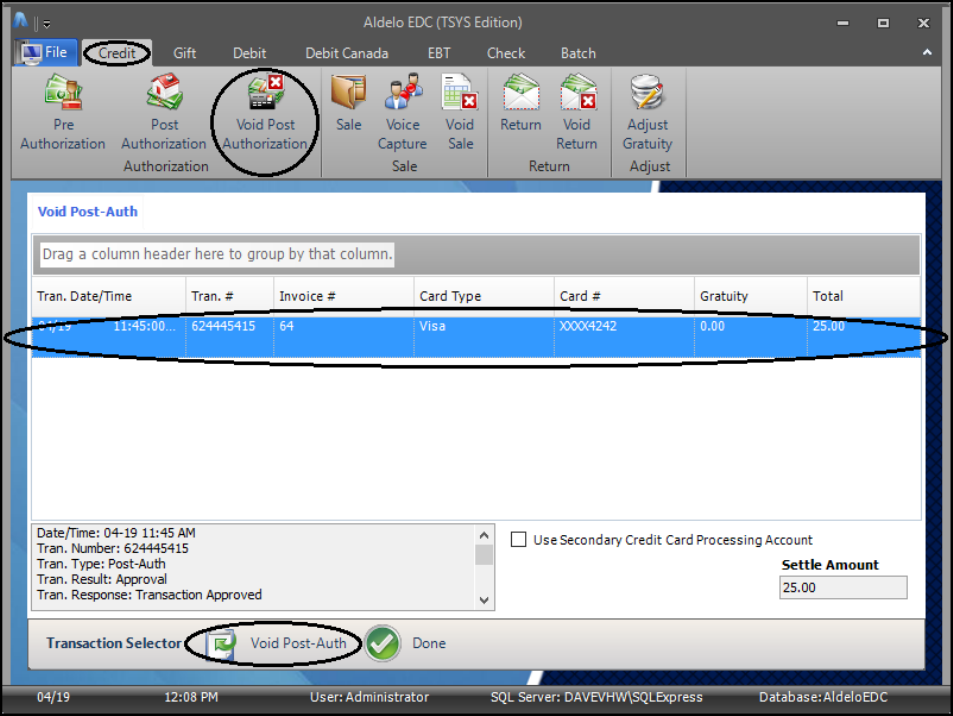
Task: Click the 12:08 PM status bar time
Action: click(191, 697)
